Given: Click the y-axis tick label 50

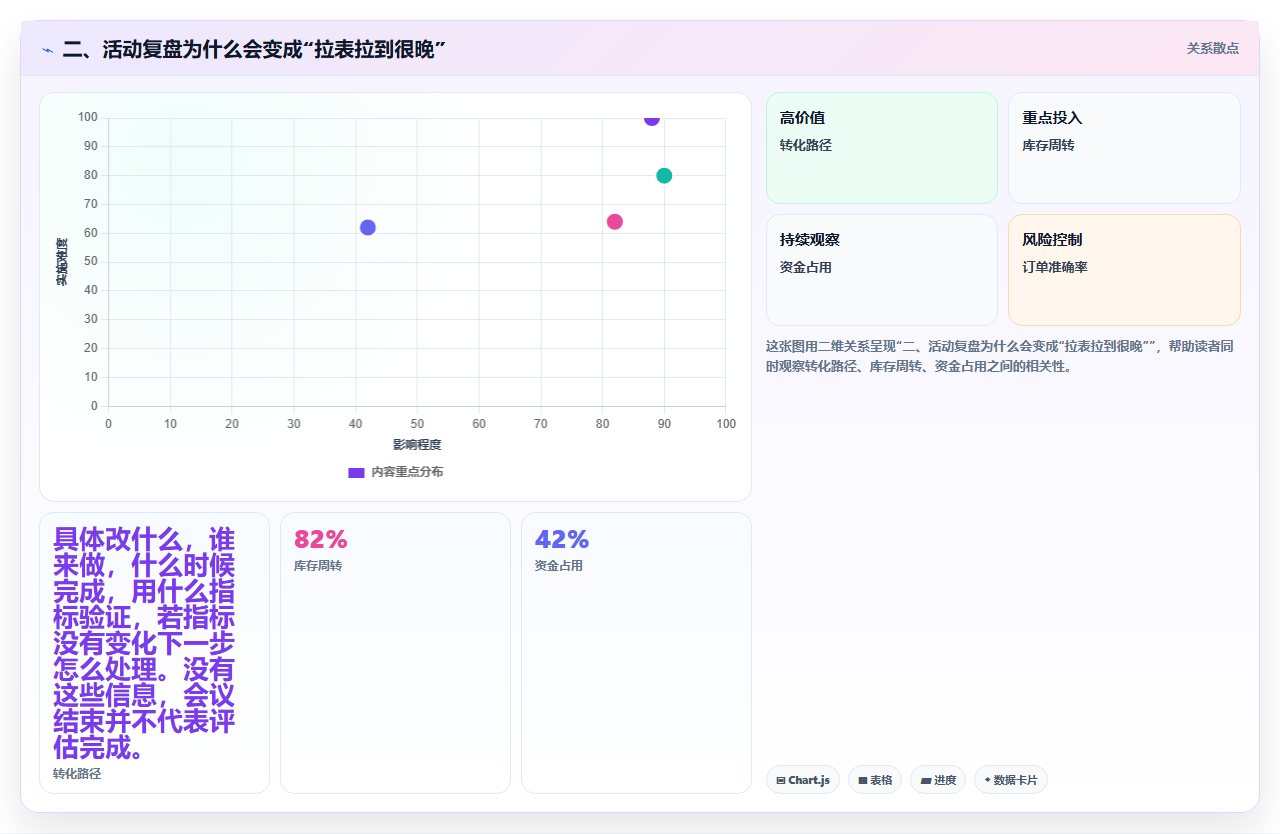Looking at the screenshot, I should click(90, 262).
